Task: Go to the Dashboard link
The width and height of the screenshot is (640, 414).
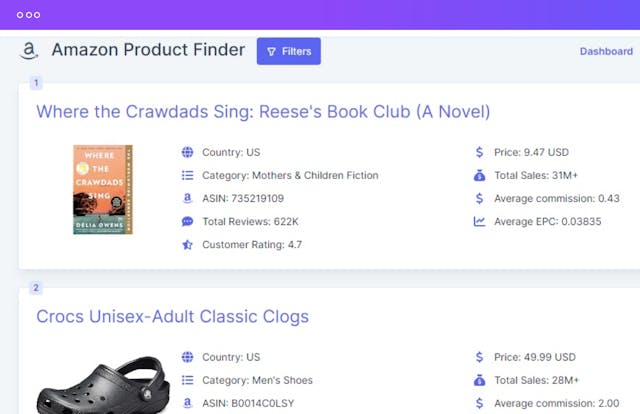Action: [x=606, y=51]
